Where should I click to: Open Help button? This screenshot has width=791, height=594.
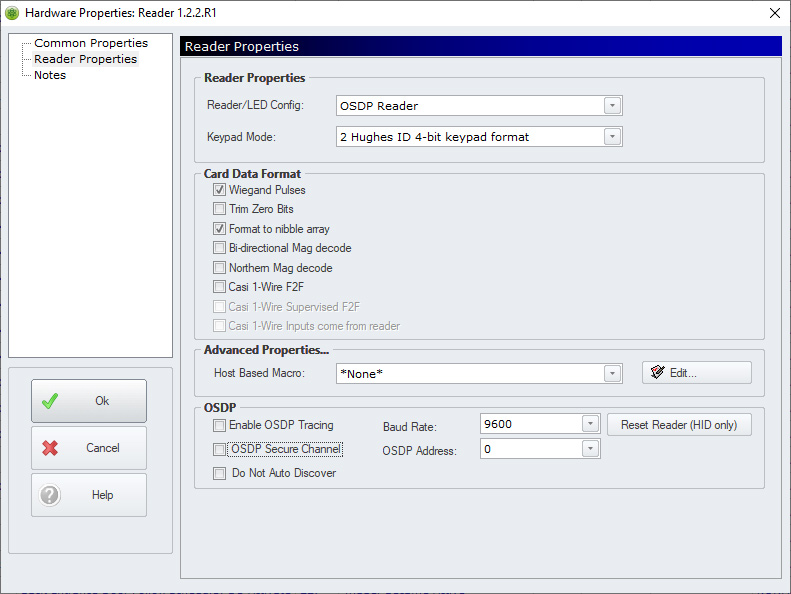[89, 495]
